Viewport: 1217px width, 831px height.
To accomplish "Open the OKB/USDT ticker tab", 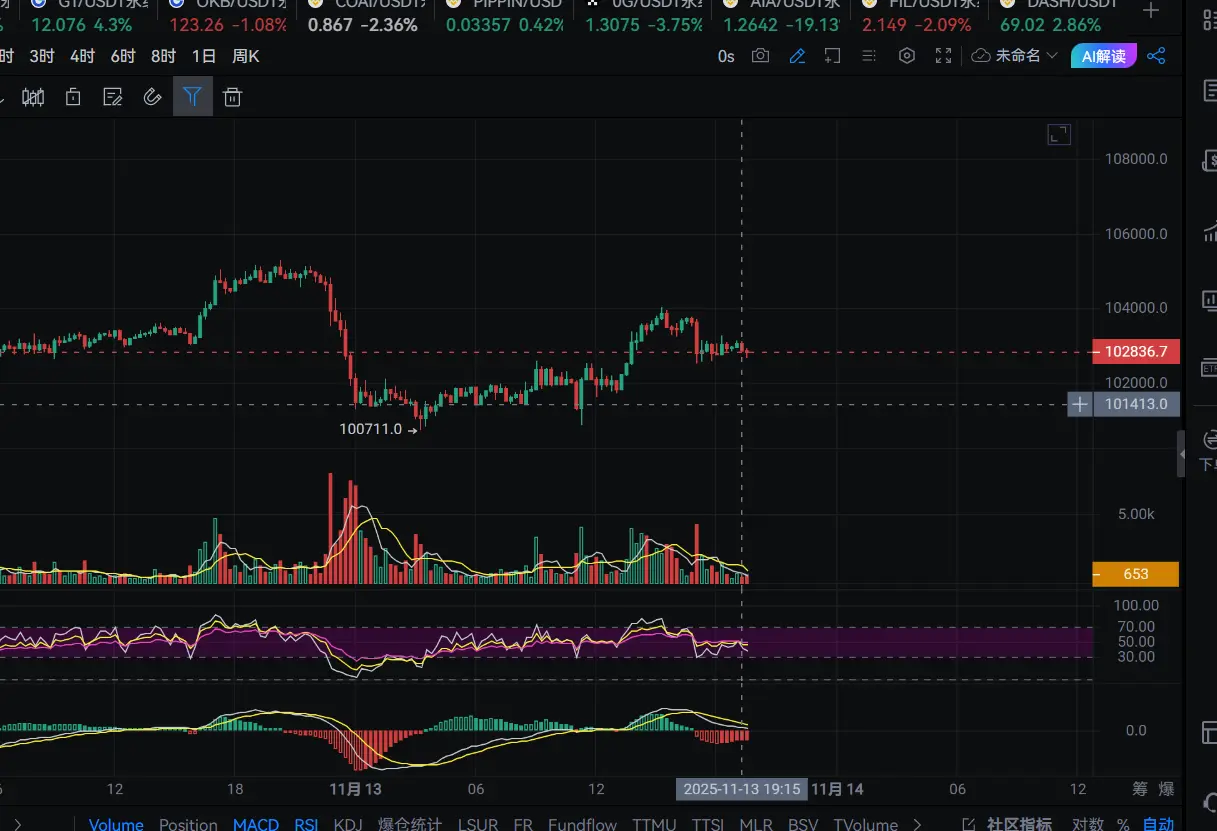I will tap(229, 15).
